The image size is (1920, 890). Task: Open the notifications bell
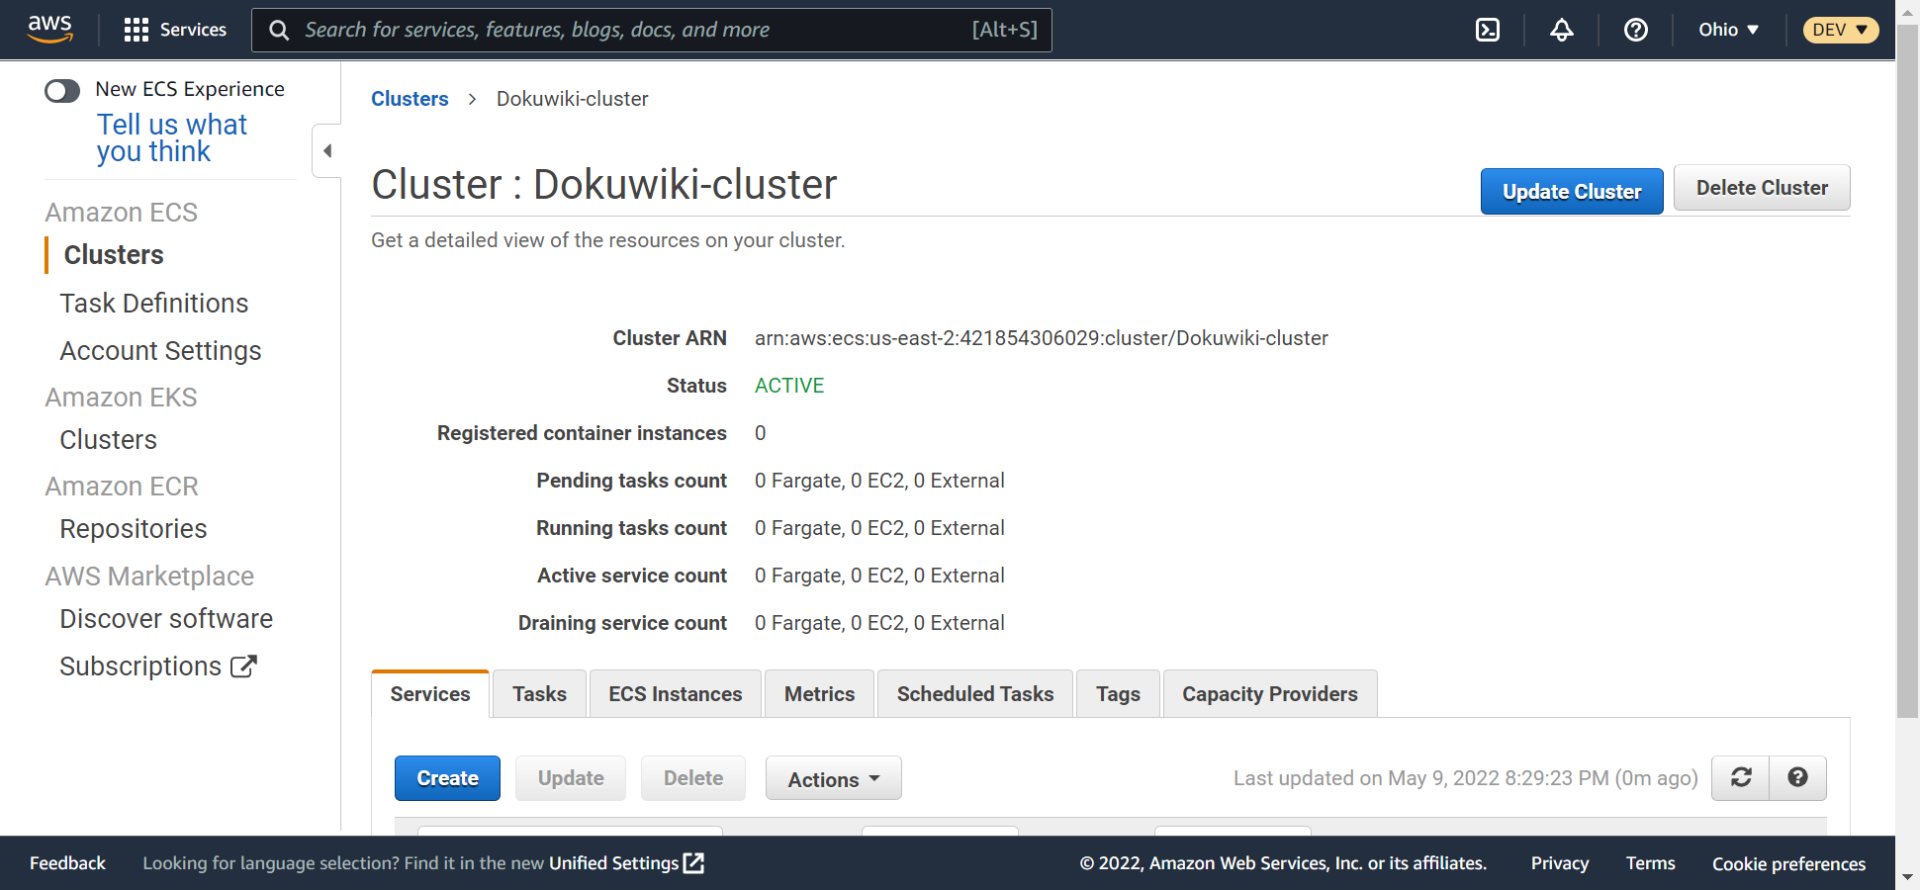1562,30
